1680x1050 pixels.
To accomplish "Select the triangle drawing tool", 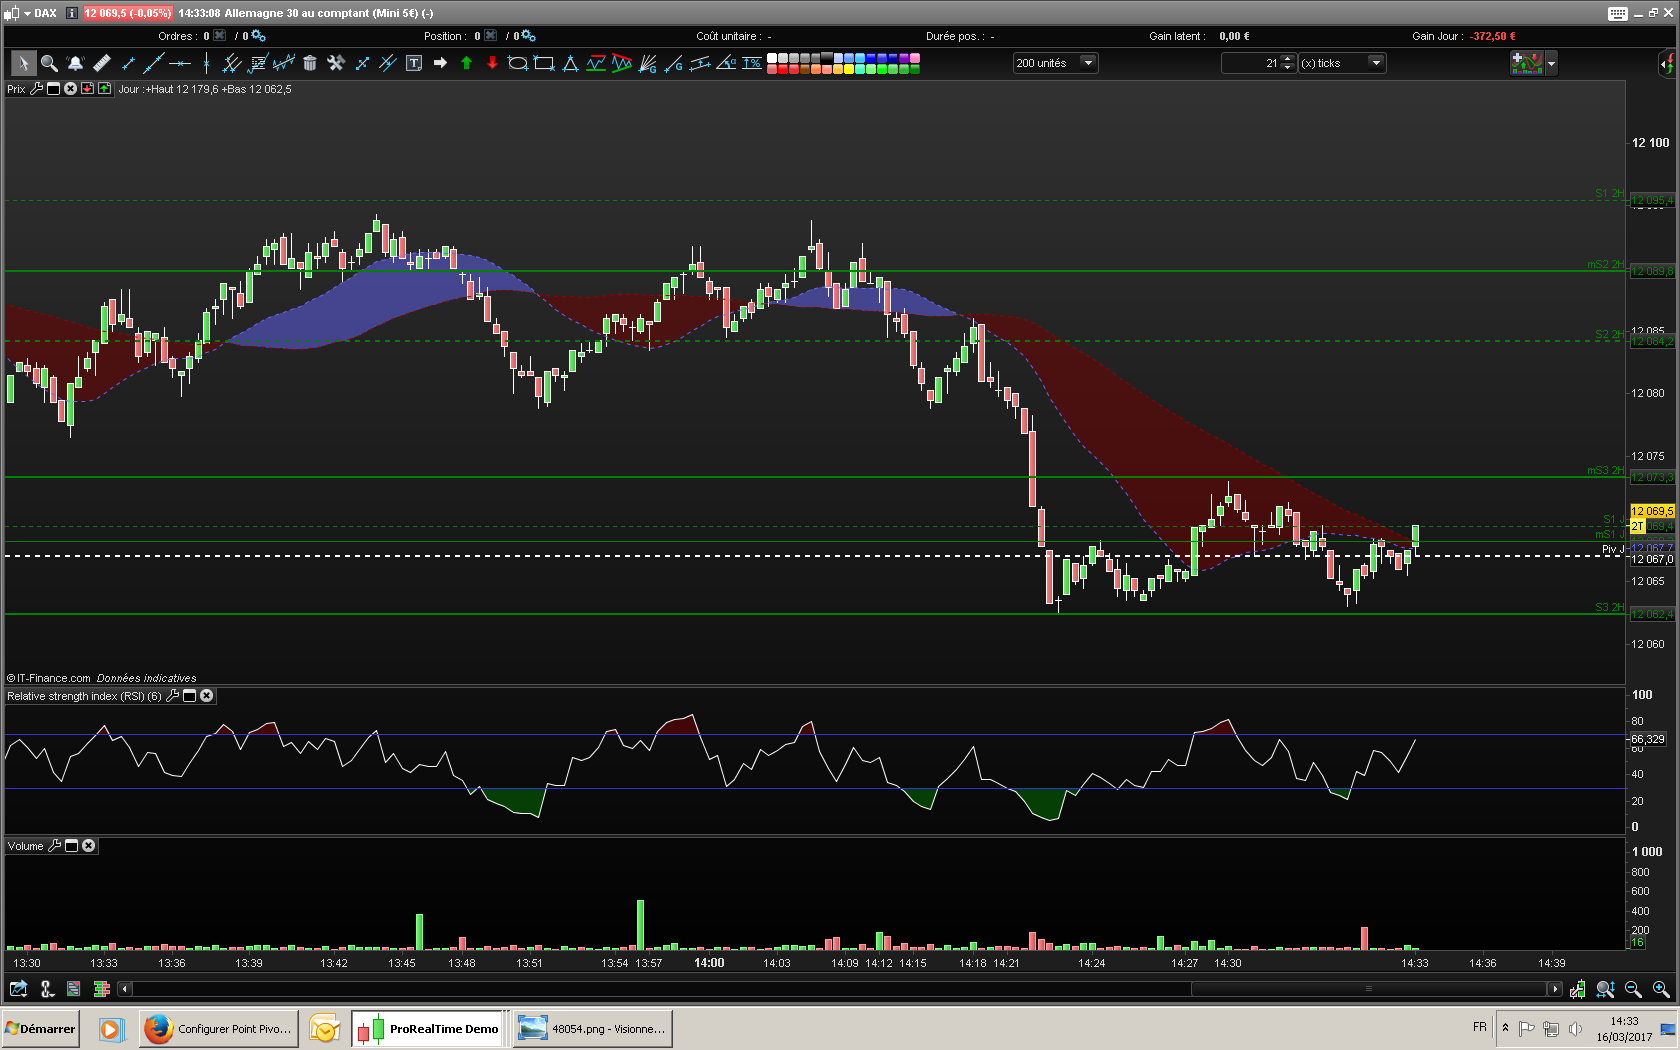I will click(570, 63).
